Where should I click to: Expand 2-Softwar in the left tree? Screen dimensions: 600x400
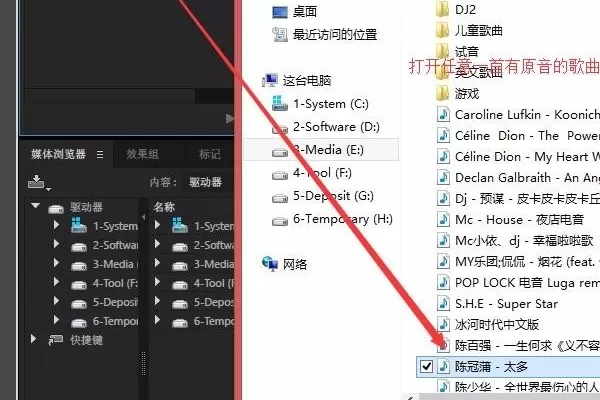click(56, 244)
